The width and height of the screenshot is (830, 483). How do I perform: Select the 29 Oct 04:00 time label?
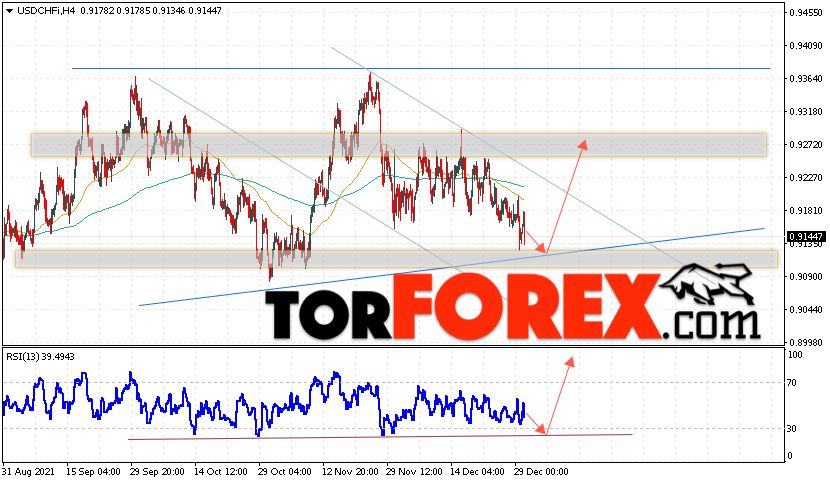(x=285, y=471)
